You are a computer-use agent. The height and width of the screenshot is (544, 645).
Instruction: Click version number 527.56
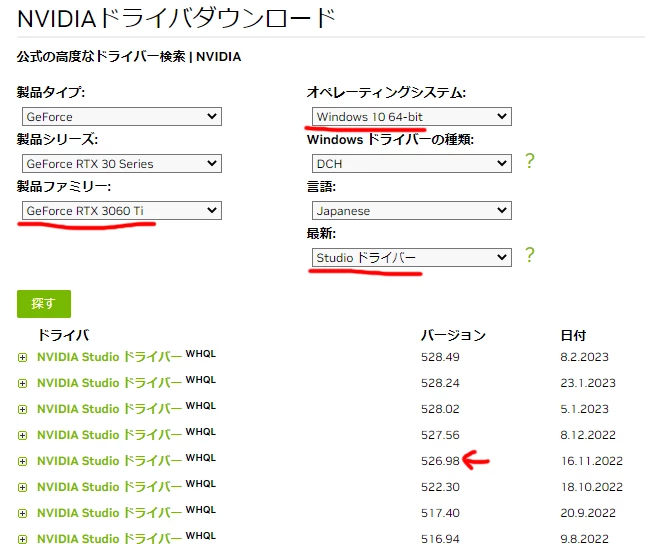click(x=440, y=435)
